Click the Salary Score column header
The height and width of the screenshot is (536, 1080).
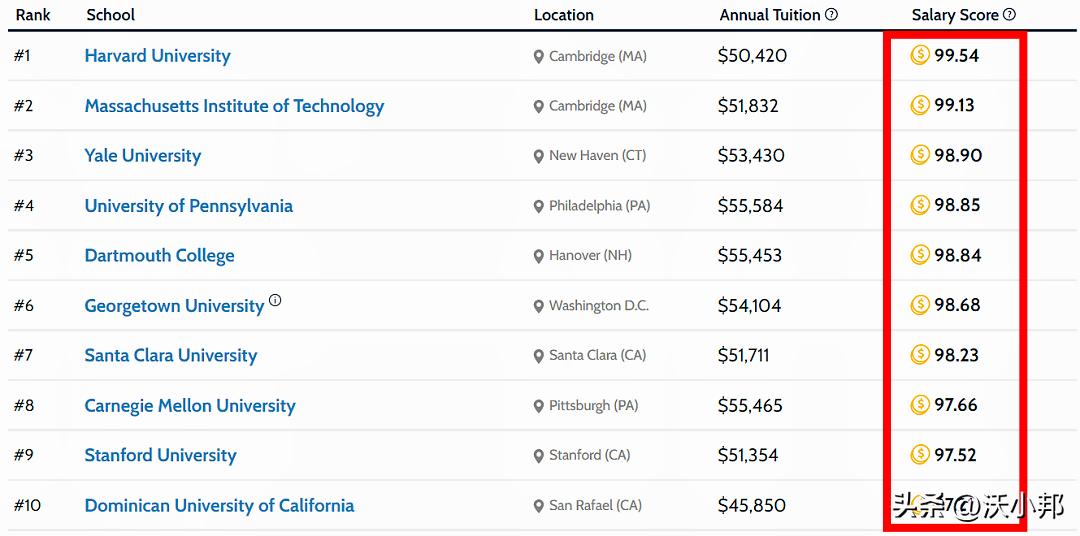(x=955, y=15)
